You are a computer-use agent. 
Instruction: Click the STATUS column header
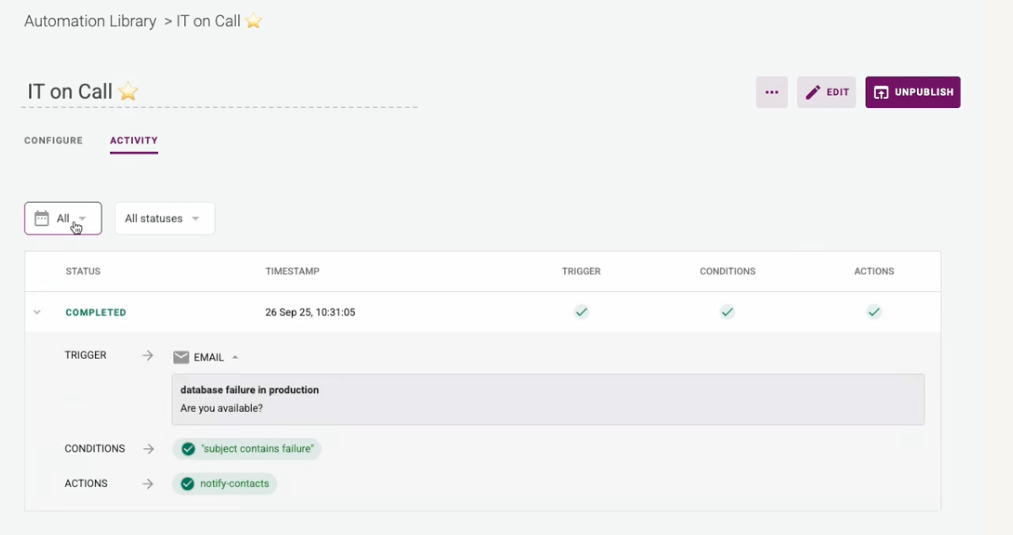[83, 271]
